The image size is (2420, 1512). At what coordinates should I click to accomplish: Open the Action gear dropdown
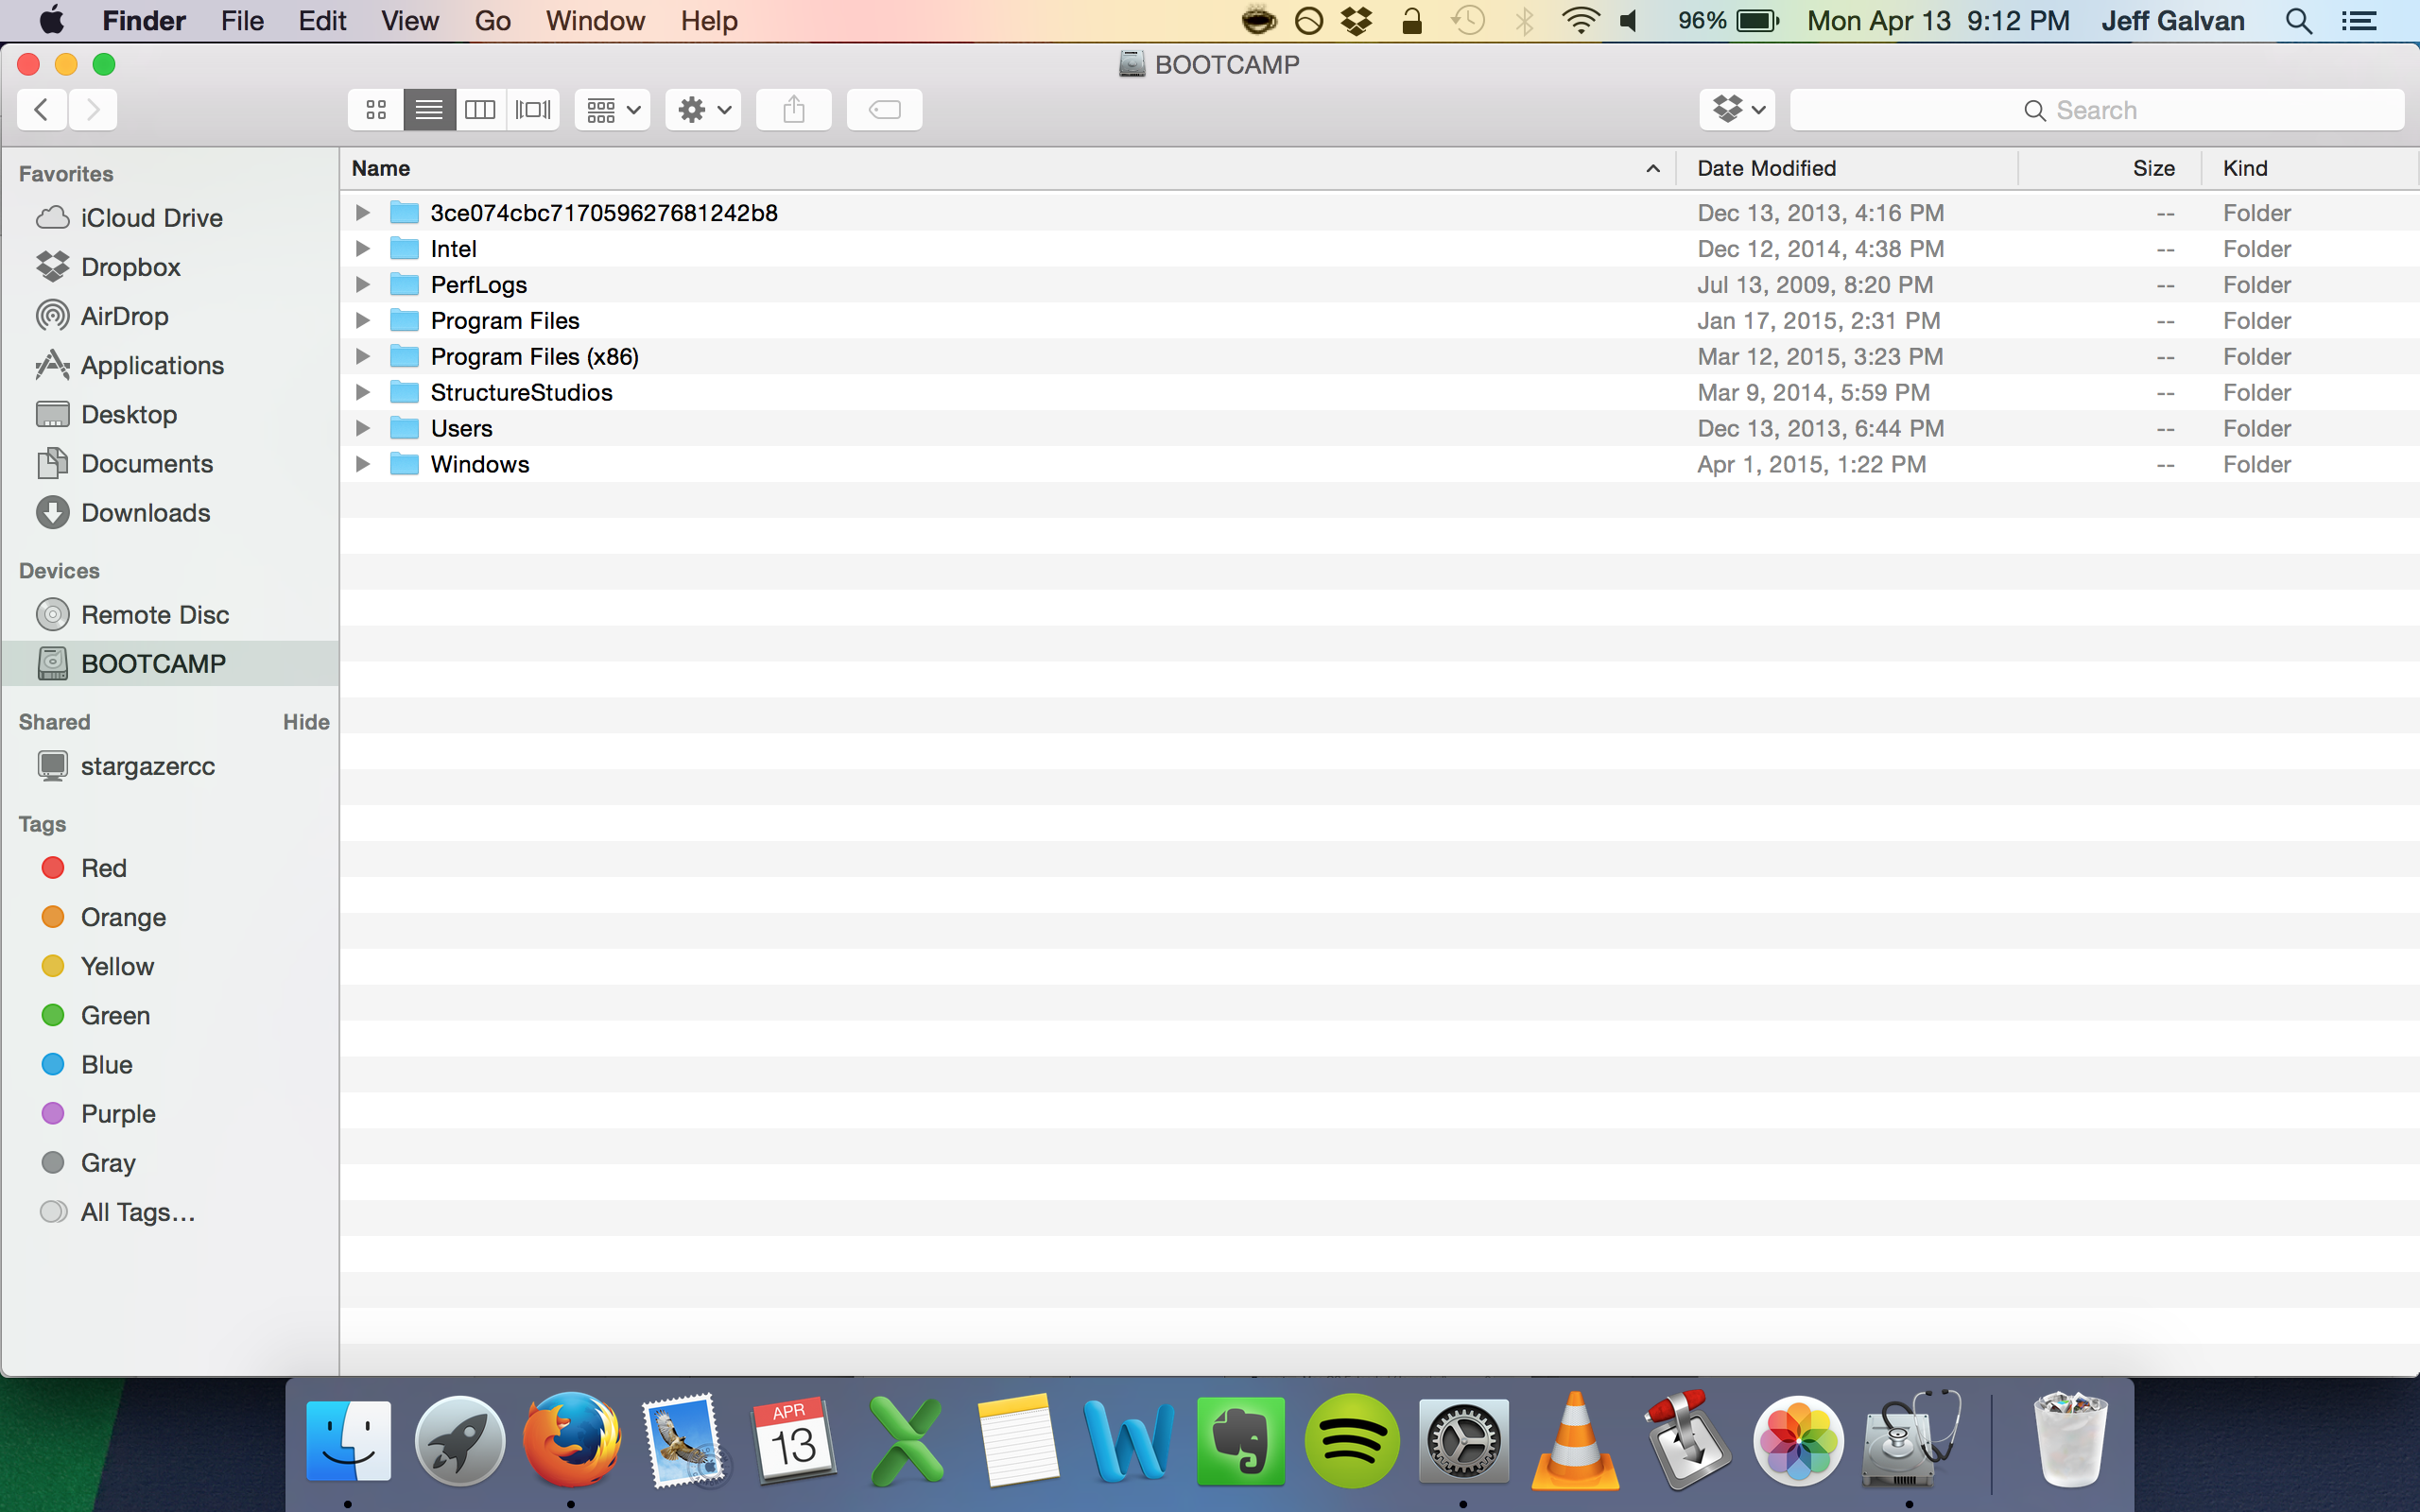(703, 110)
